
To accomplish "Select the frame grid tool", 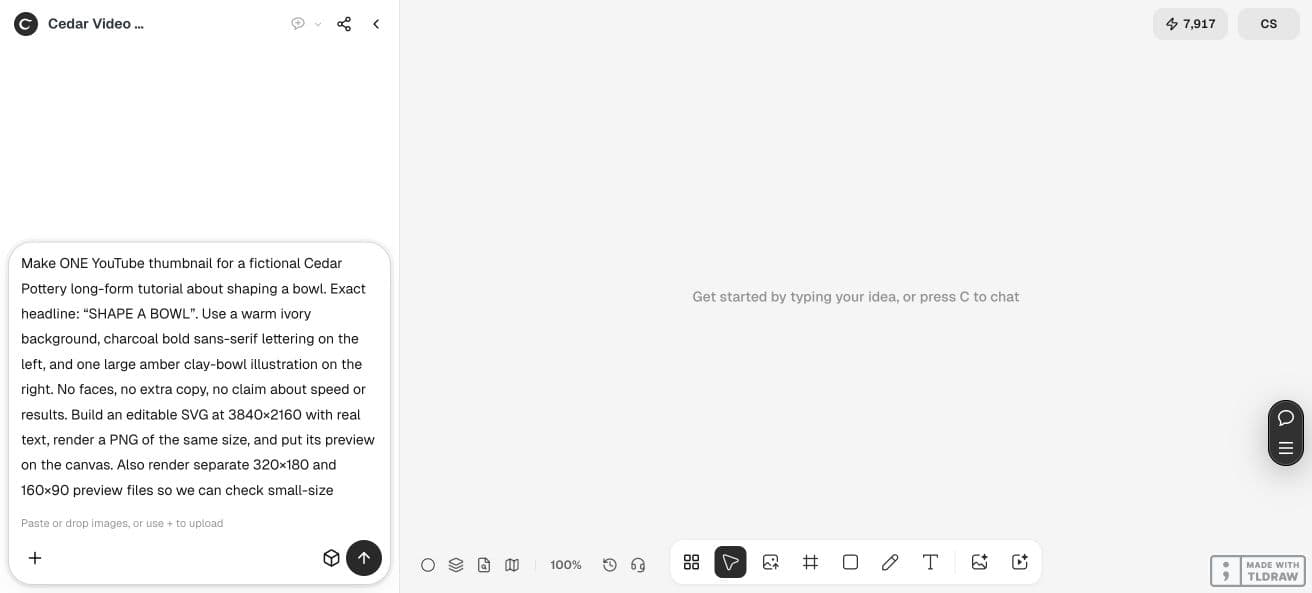I will [x=811, y=562].
